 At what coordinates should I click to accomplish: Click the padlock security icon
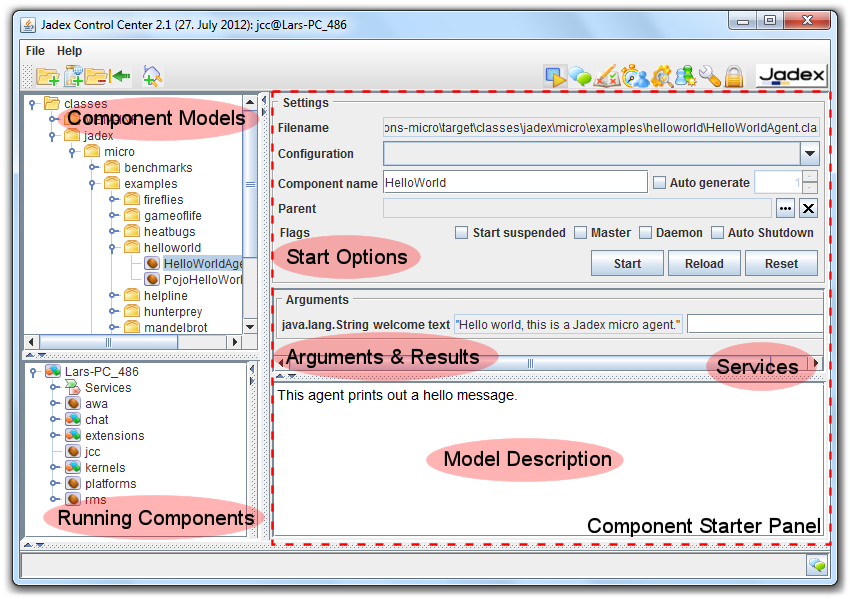point(734,76)
